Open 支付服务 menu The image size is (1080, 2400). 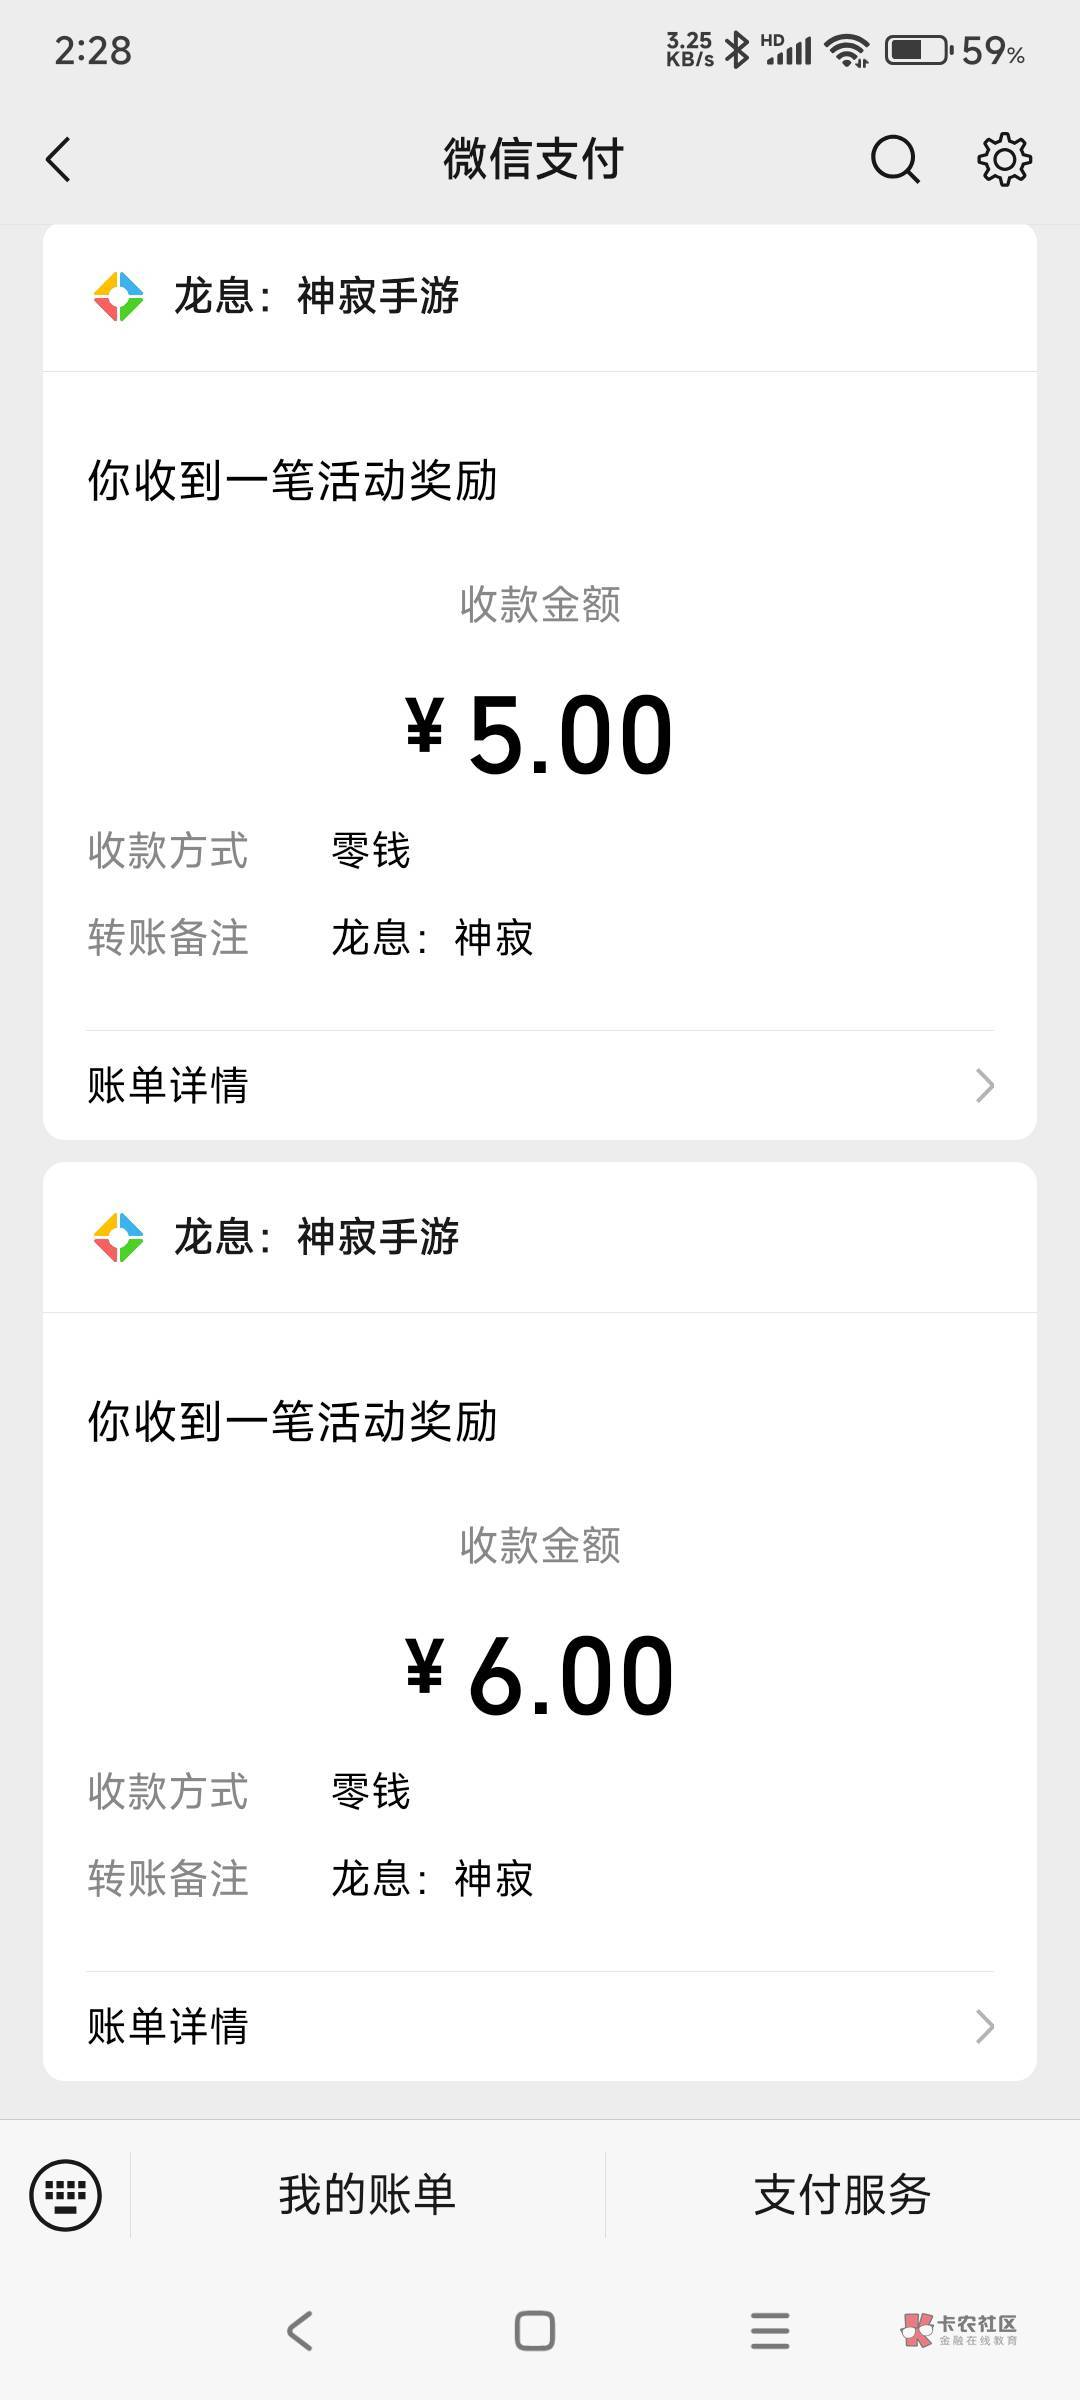tap(842, 2195)
